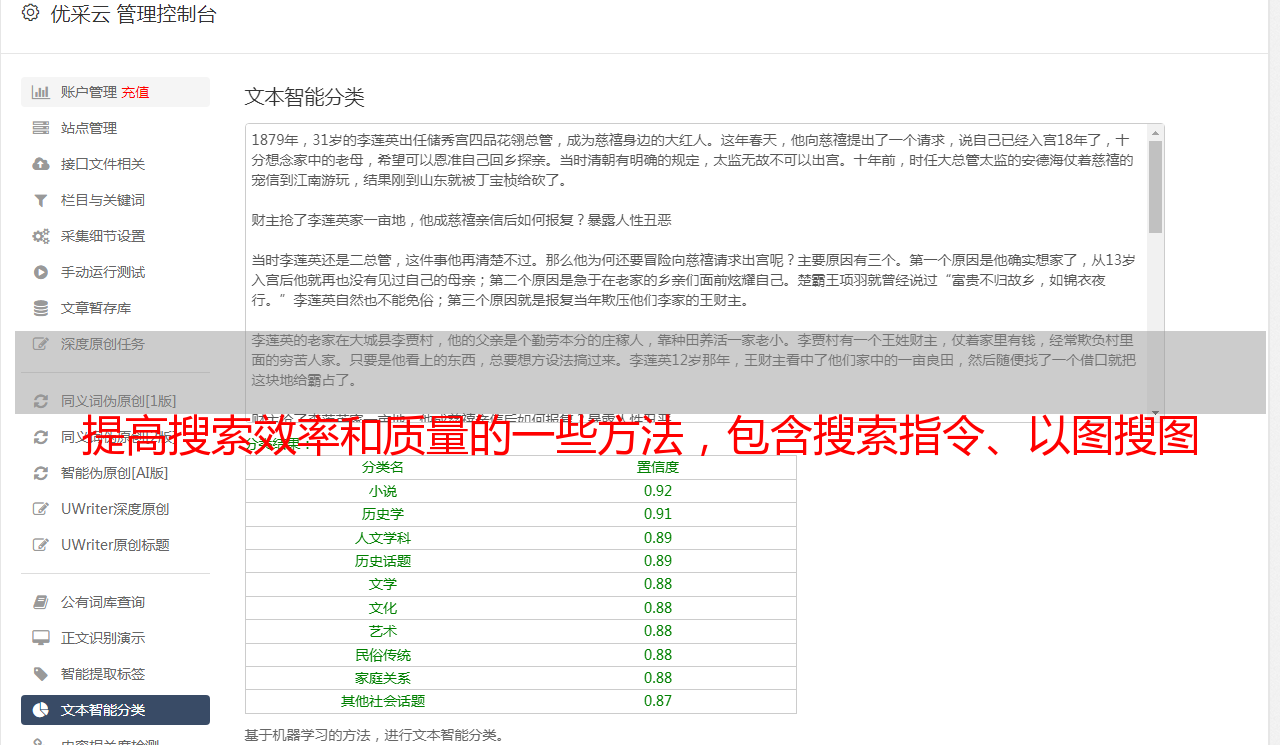Click the edit icon beside 深度原创任务
Screen dimensions: 1280x745
(41, 344)
